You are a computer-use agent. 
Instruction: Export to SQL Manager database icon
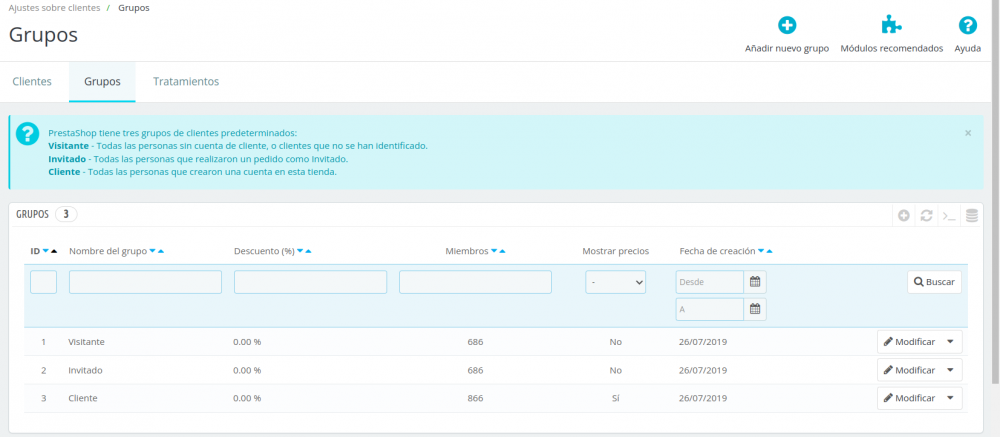[x=971, y=216]
